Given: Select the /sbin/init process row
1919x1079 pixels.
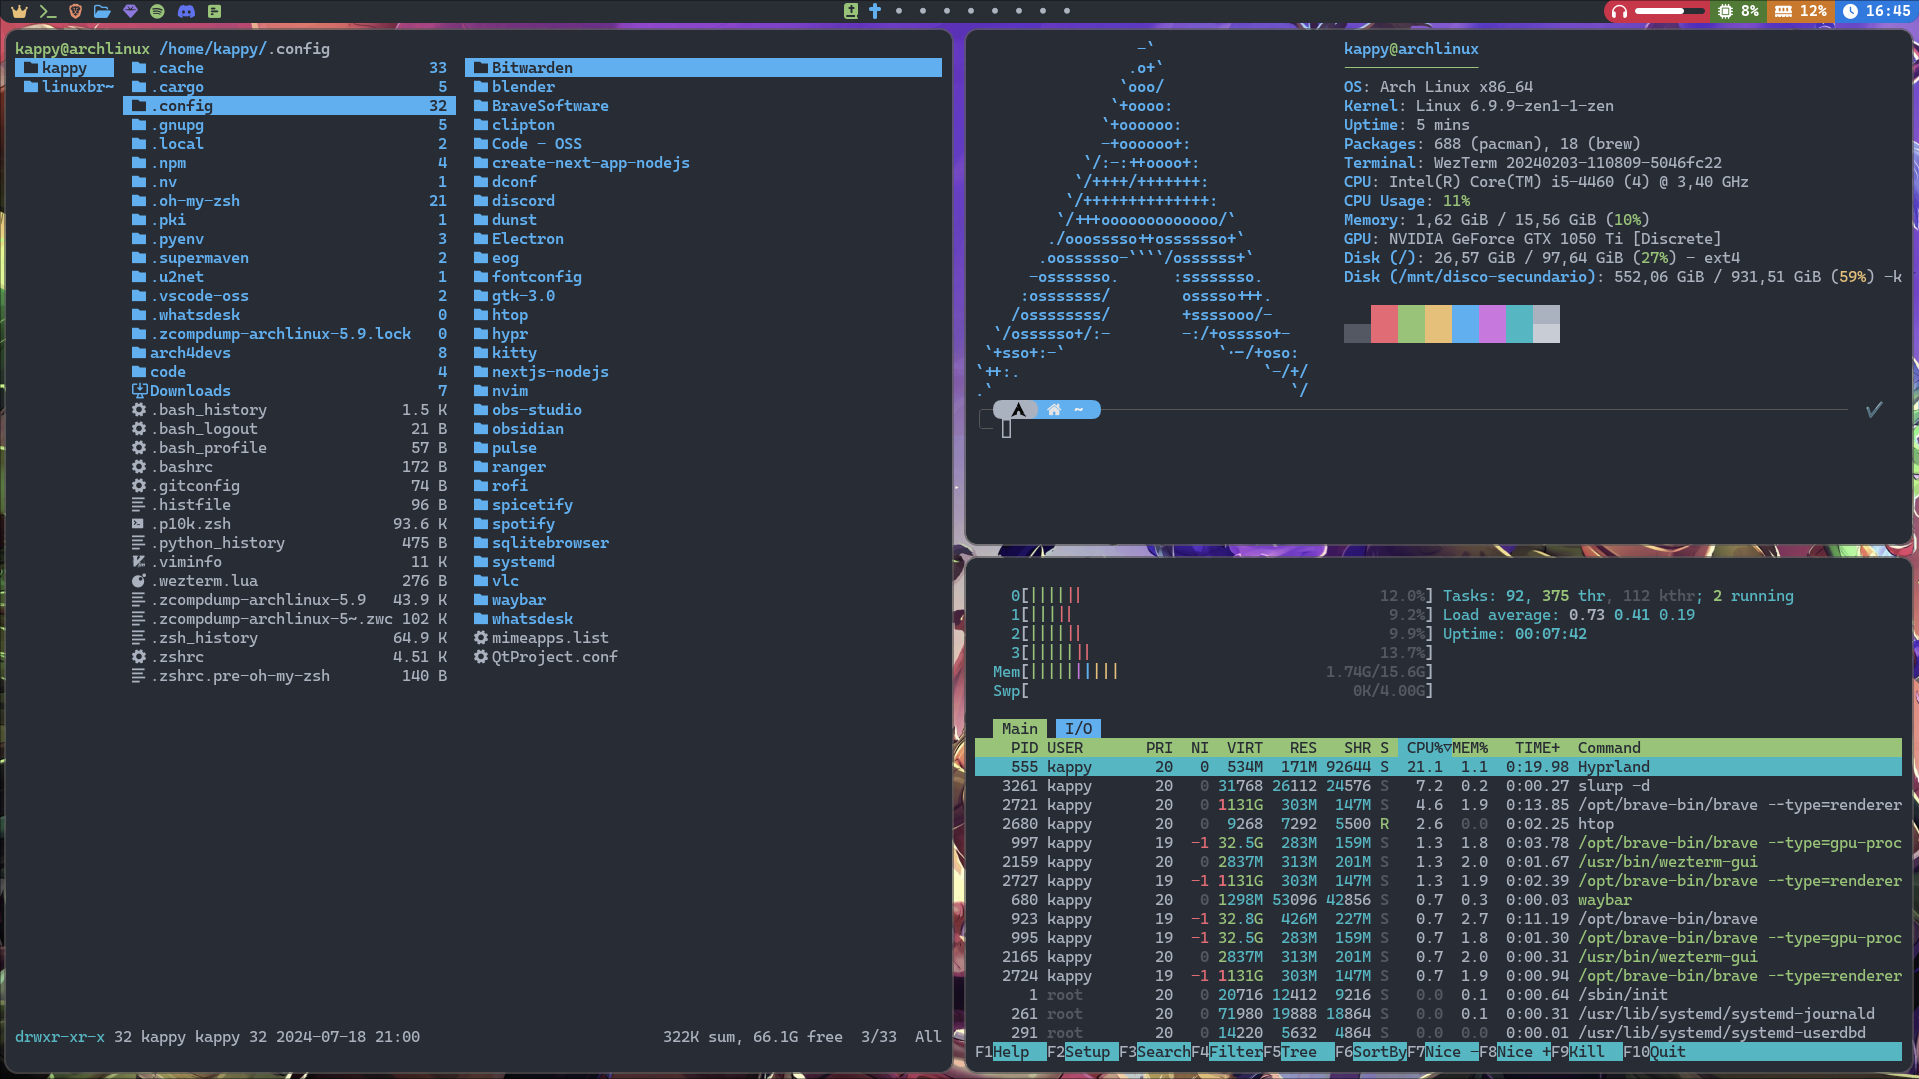Looking at the screenshot, I should point(1438,995).
